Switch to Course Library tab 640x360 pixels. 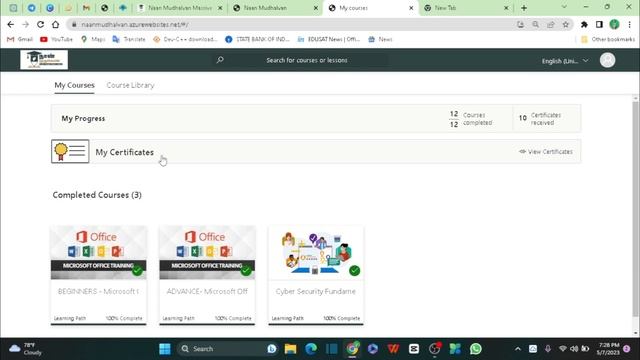130,85
